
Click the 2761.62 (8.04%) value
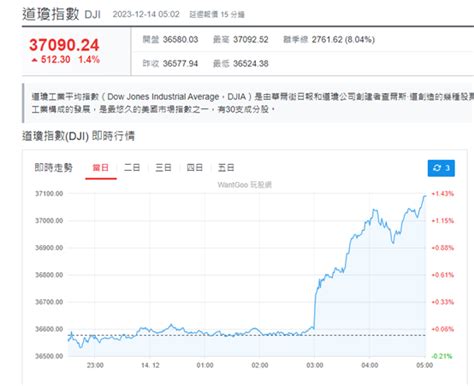pos(343,40)
